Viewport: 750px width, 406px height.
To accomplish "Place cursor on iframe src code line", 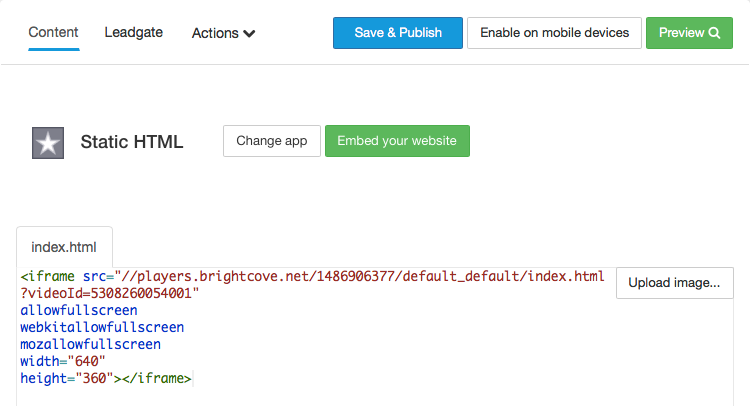I will click(x=312, y=276).
